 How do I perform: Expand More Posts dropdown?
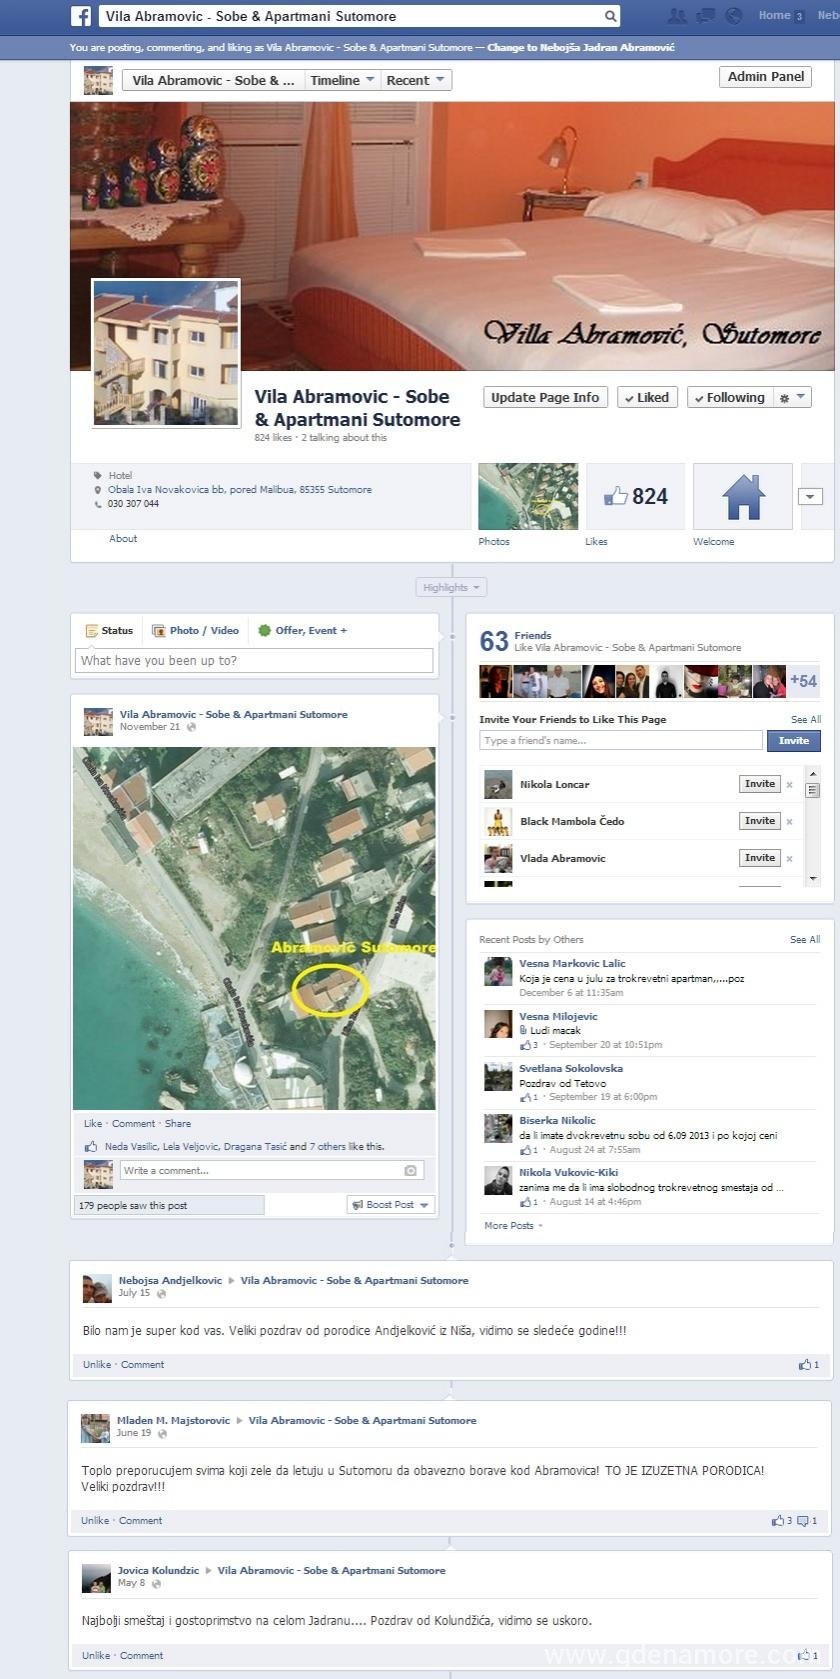click(x=514, y=1226)
